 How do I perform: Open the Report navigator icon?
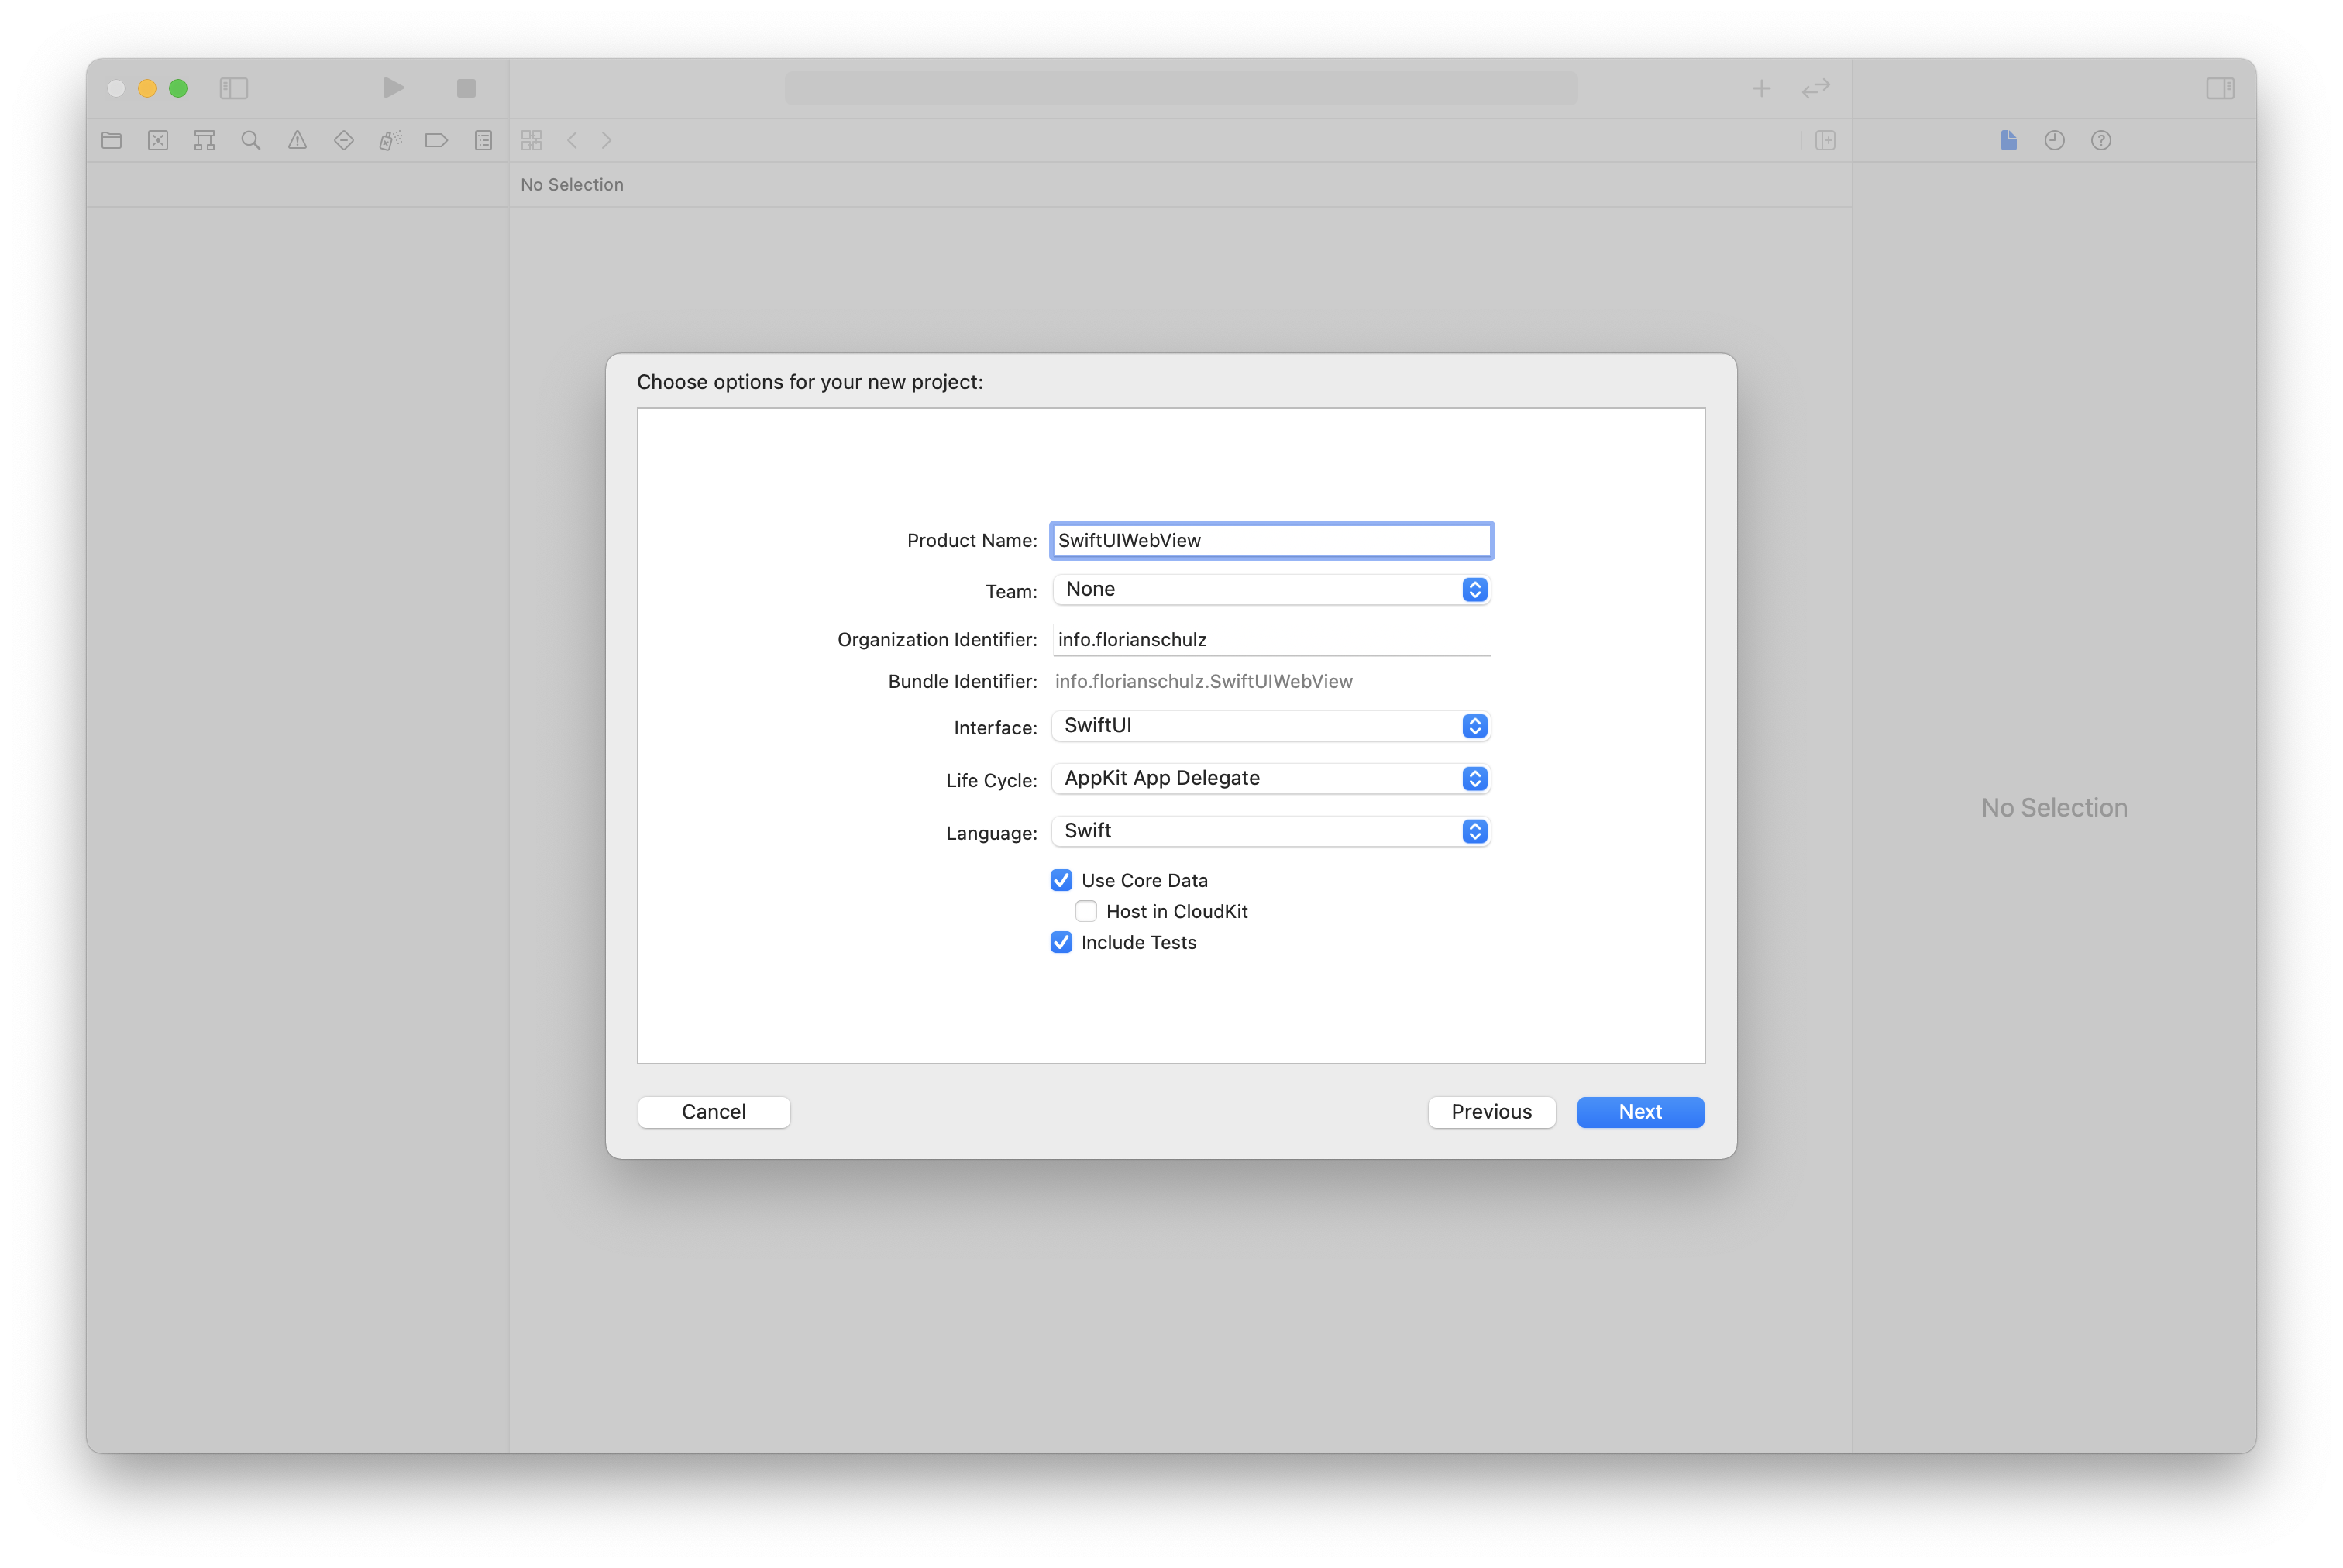coord(483,140)
